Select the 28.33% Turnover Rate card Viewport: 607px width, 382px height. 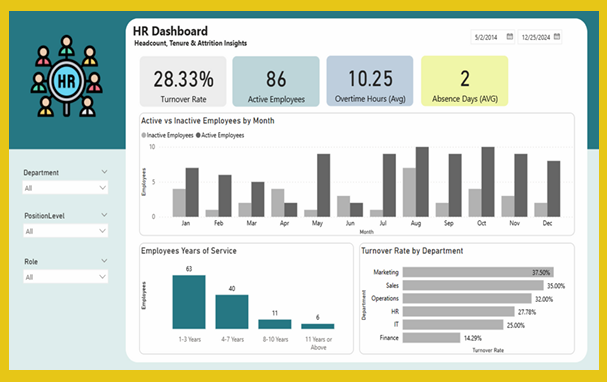[183, 81]
